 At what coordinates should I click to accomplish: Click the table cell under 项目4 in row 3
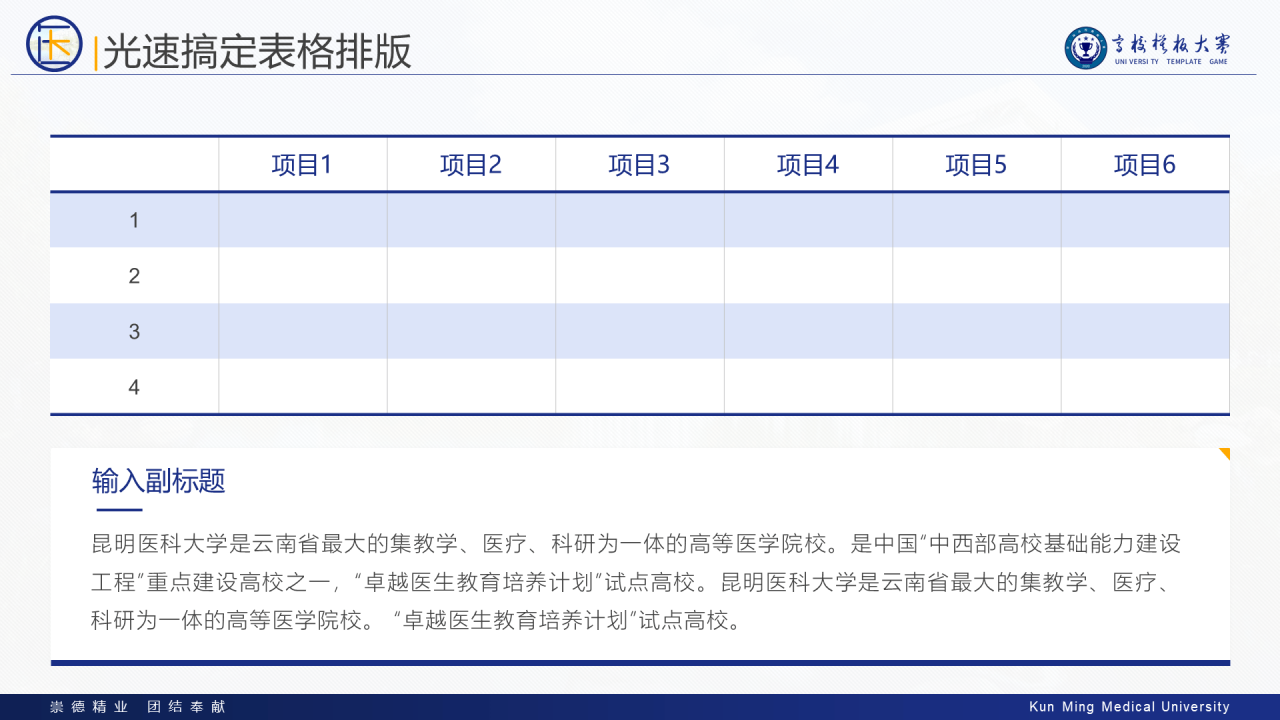808,331
